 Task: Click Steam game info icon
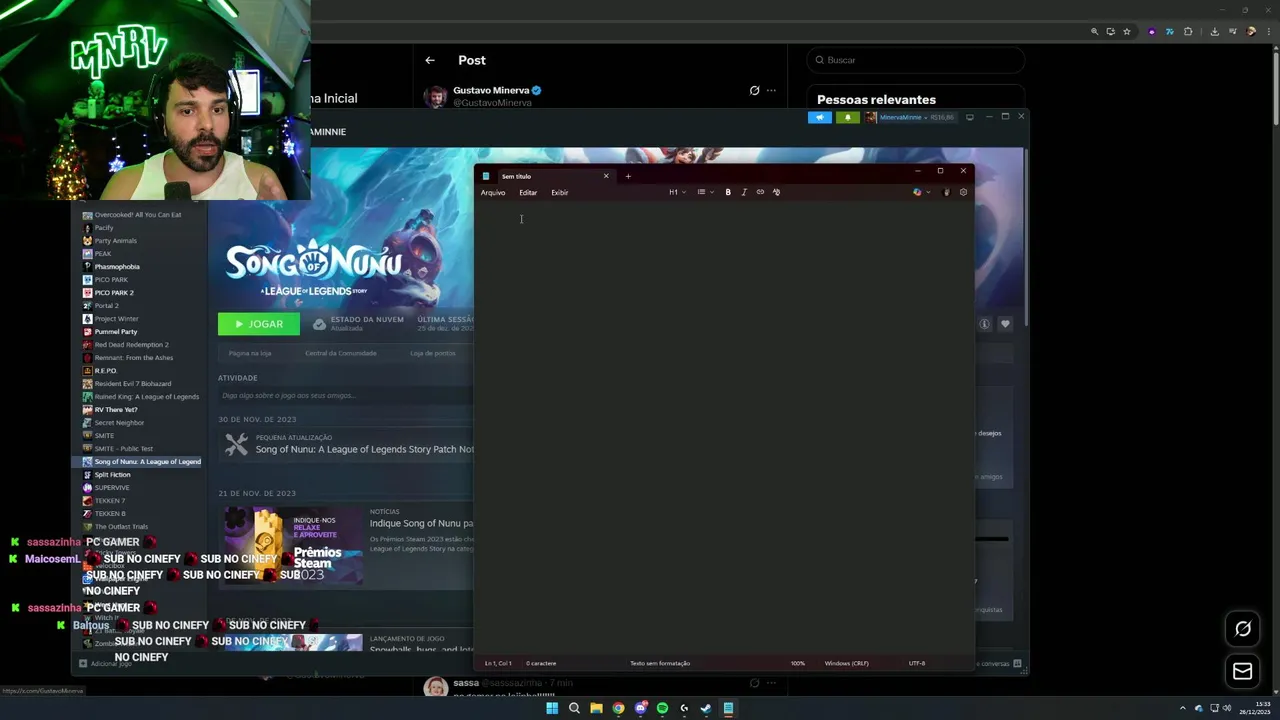(984, 324)
